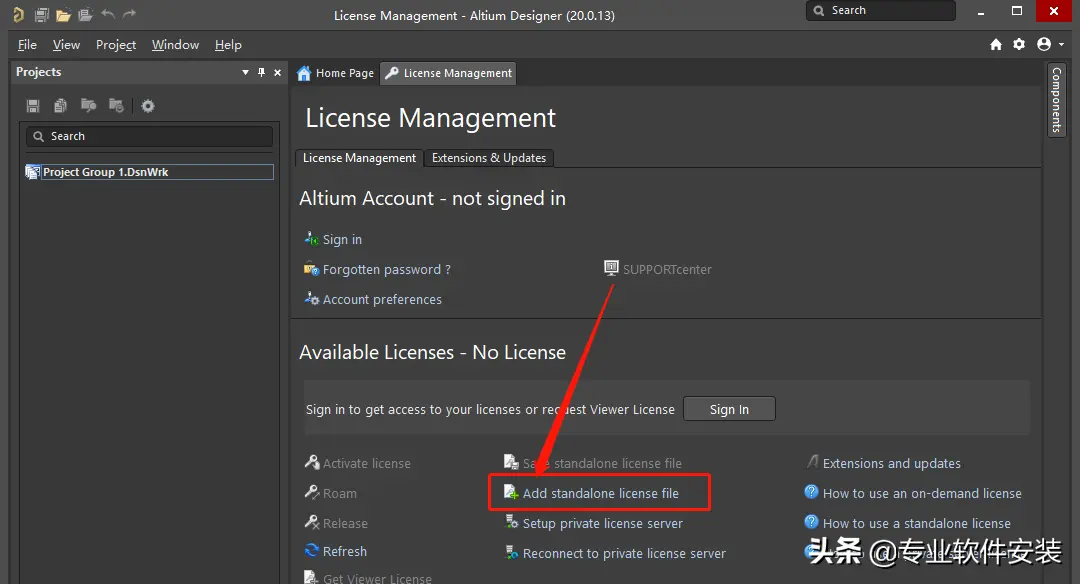Screen dimensions: 1080x584
Task: Open the Projects panel dropdown arrow
Action: 245,72
